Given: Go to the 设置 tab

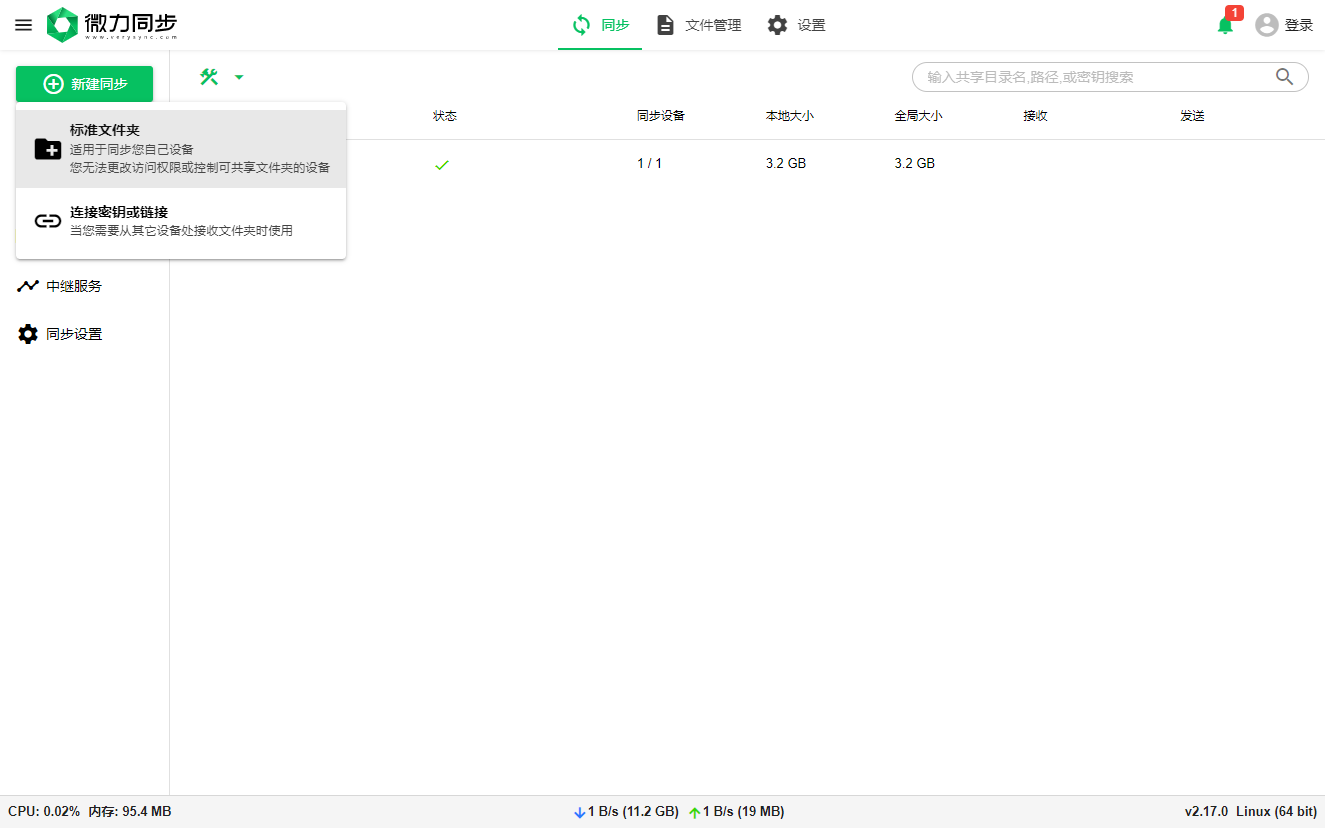Looking at the screenshot, I should (x=796, y=25).
